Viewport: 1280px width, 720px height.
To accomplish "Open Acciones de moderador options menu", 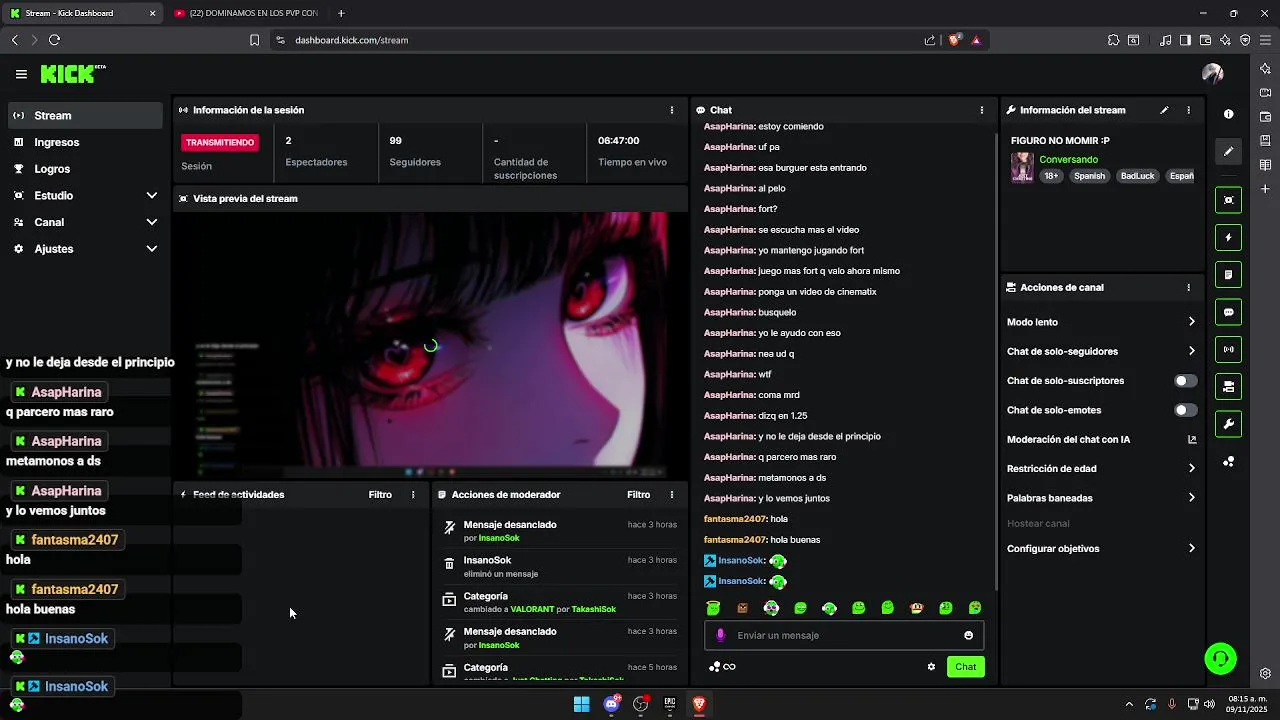I will click(x=672, y=494).
